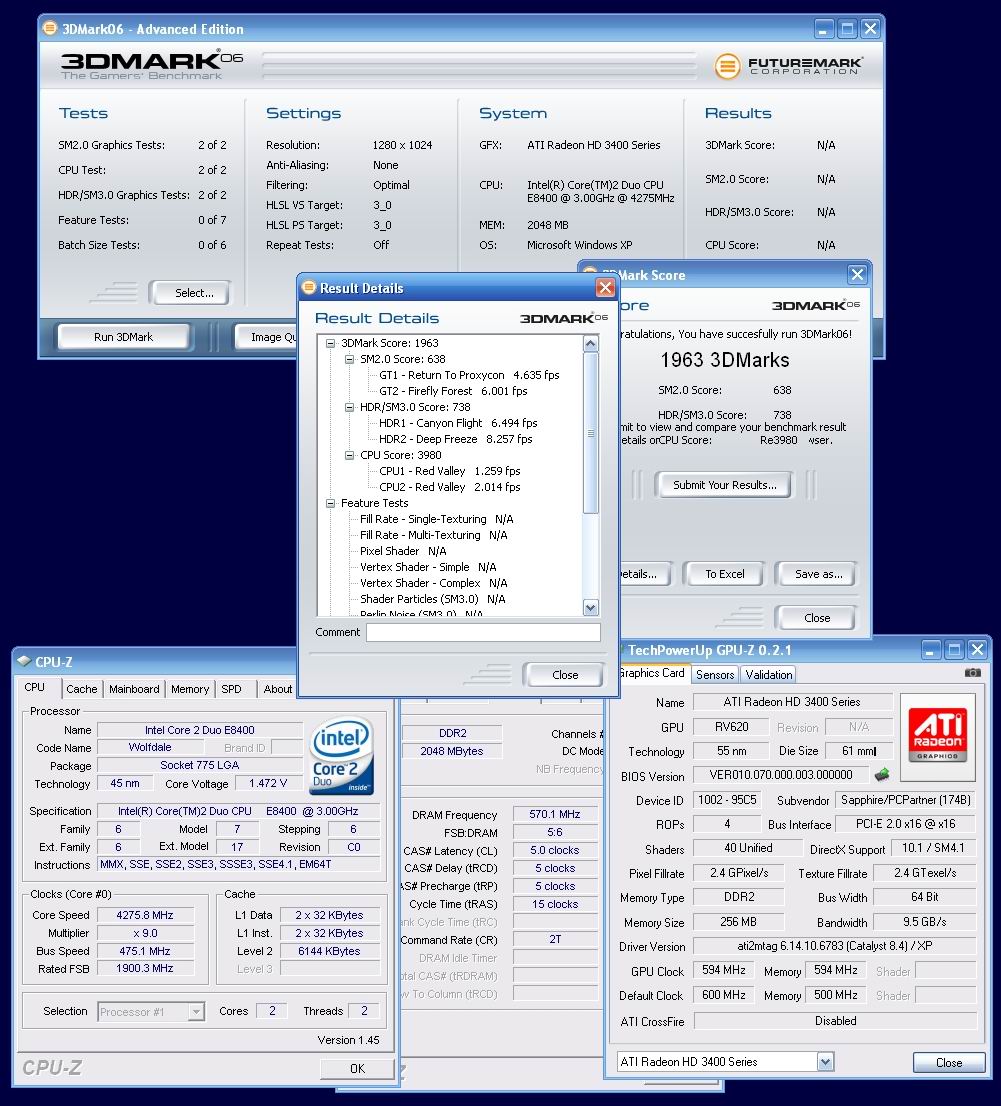Image resolution: width=1001 pixels, height=1106 pixels.
Task: Click the CPU-Z title bar icon
Action: point(25,662)
